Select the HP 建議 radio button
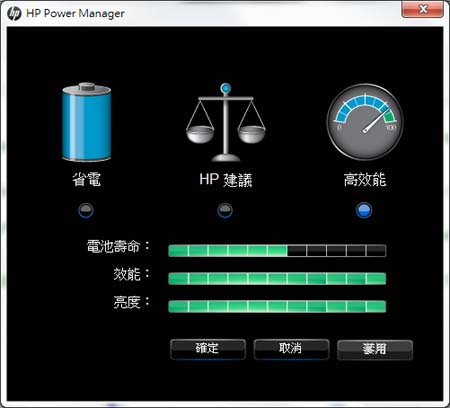The image size is (450, 408). (x=225, y=210)
